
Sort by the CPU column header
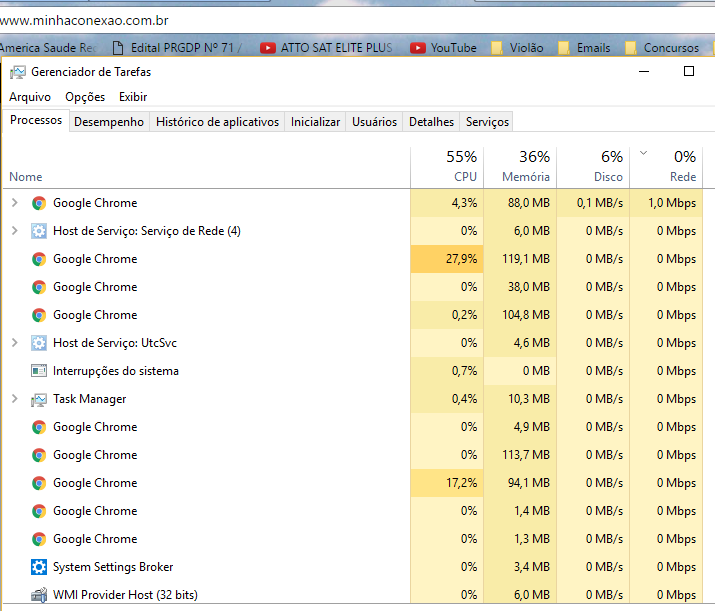(x=447, y=167)
